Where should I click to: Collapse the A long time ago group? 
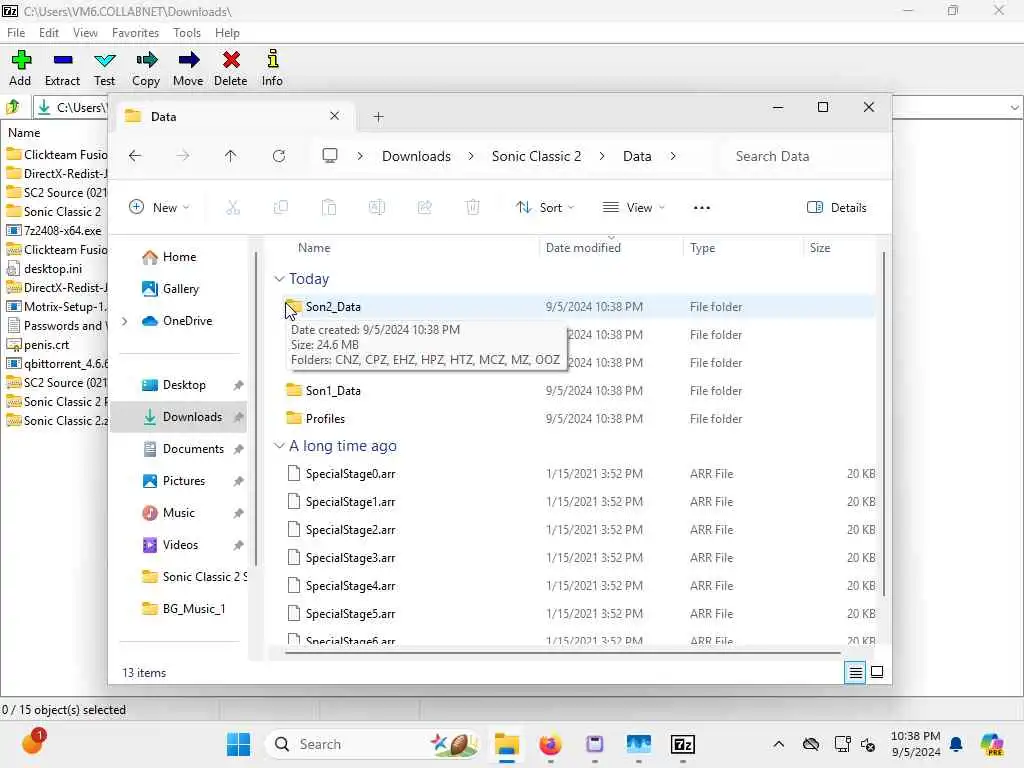pos(280,446)
